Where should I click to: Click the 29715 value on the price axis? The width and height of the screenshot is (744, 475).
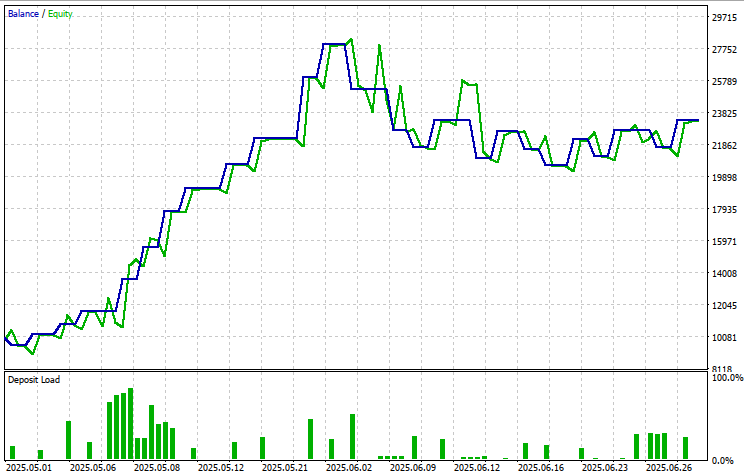coord(725,18)
